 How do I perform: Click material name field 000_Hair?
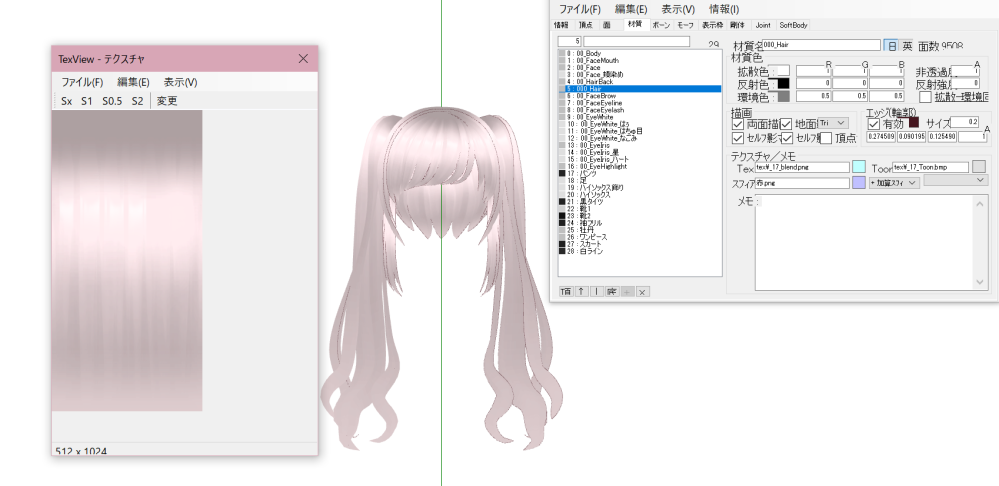(x=821, y=45)
